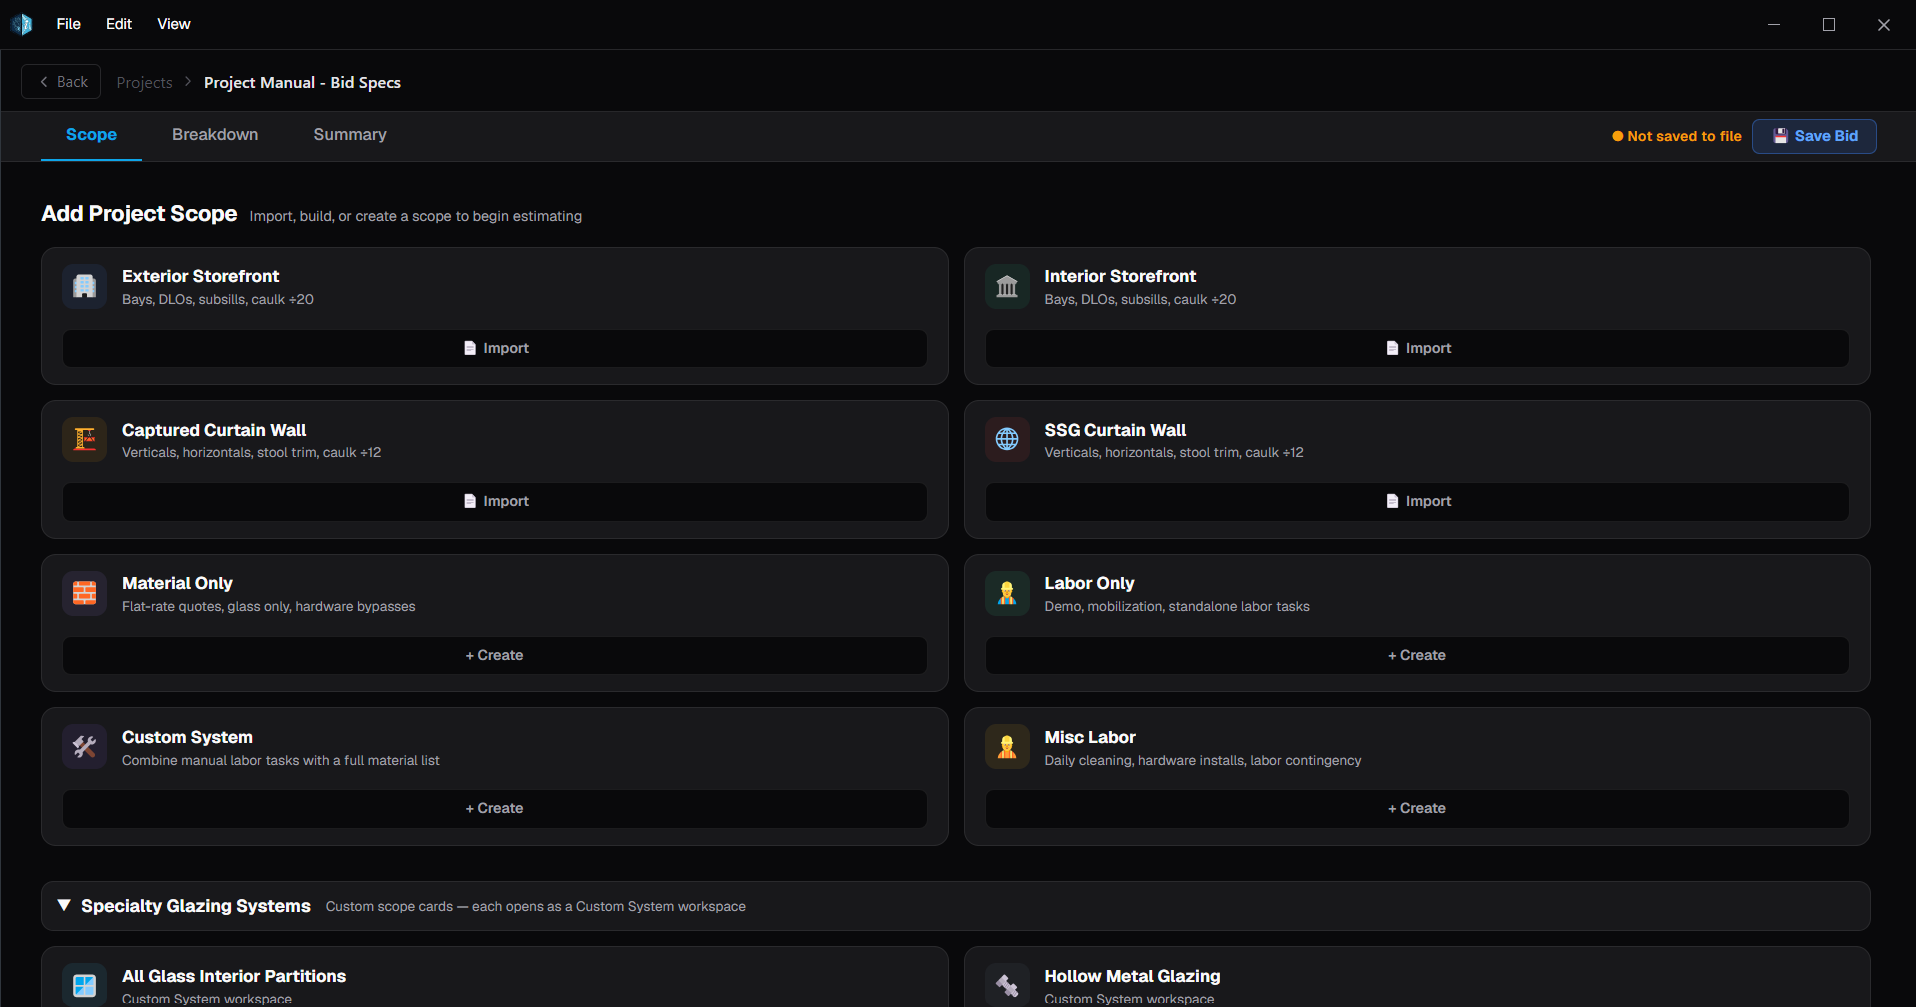Minimize the application window
This screenshot has width=1916, height=1007.
1774,24
